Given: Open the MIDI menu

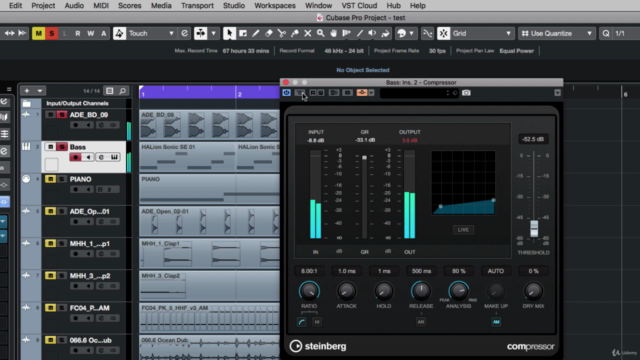Looking at the screenshot, I should tap(101, 6).
